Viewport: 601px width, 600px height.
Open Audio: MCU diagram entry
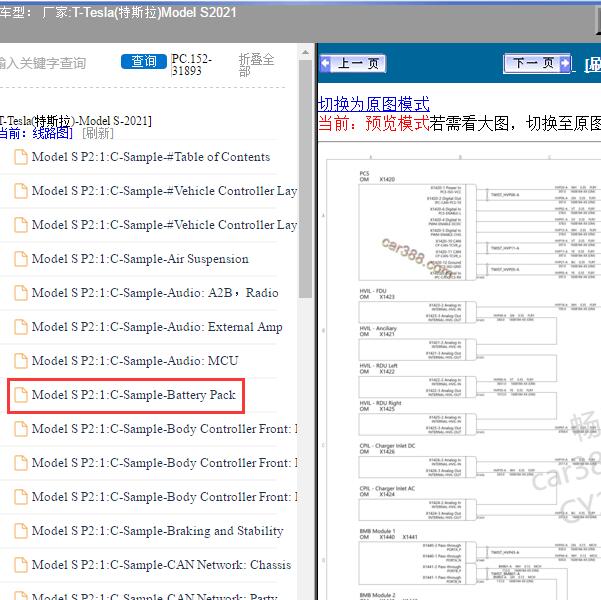pyautogui.click(x=135, y=361)
